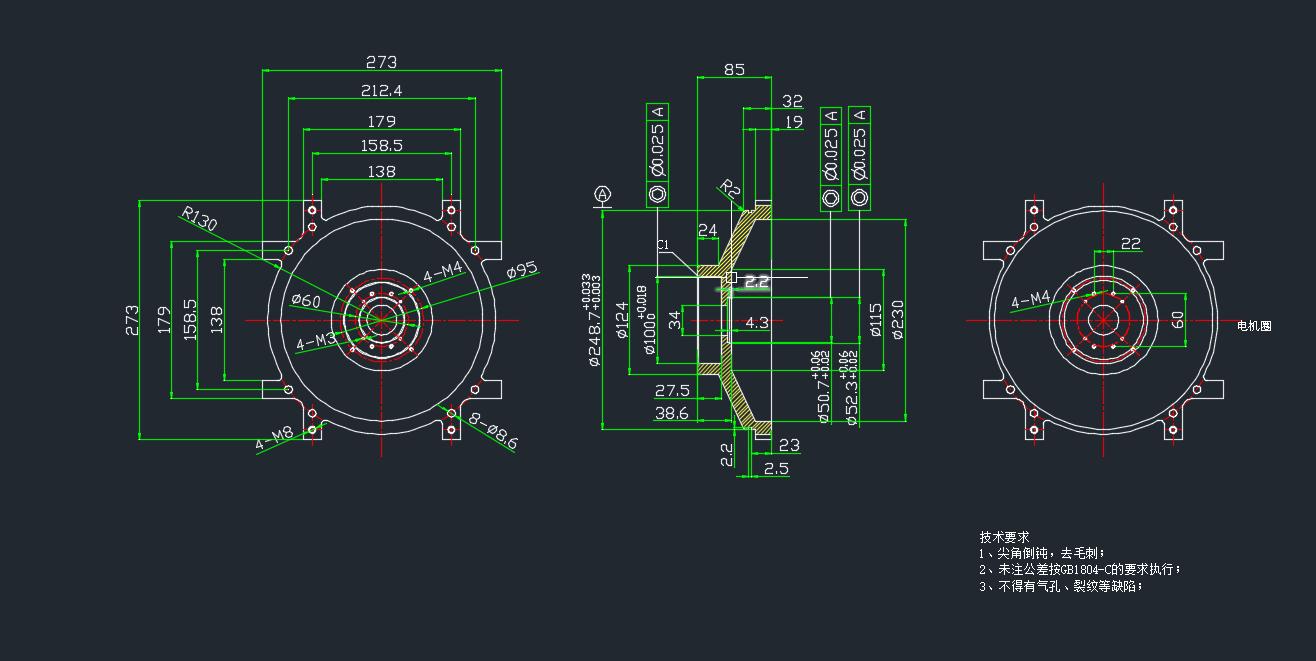
Task: Select the 85 width dimension
Action: tap(734, 70)
